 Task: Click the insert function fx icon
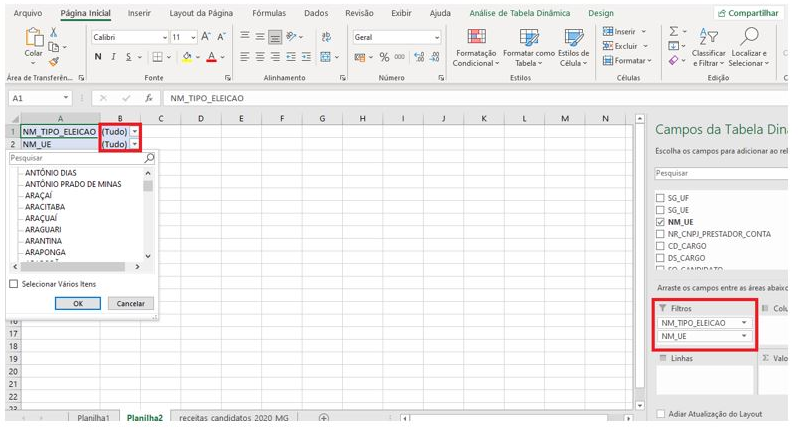coord(148,99)
